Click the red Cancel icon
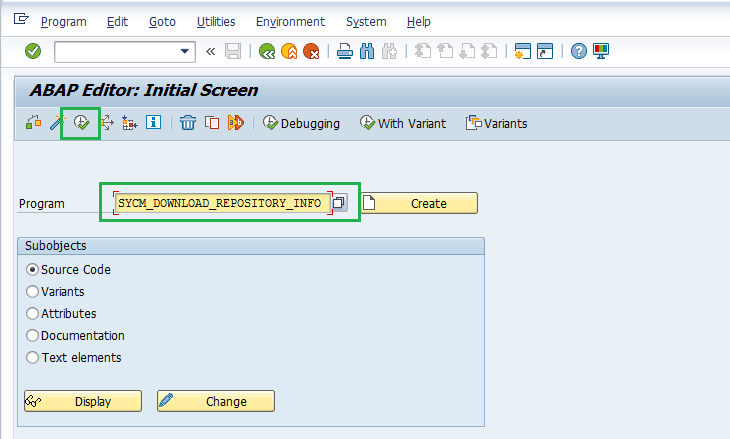Image resolution: width=730 pixels, height=439 pixels. tap(311, 51)
